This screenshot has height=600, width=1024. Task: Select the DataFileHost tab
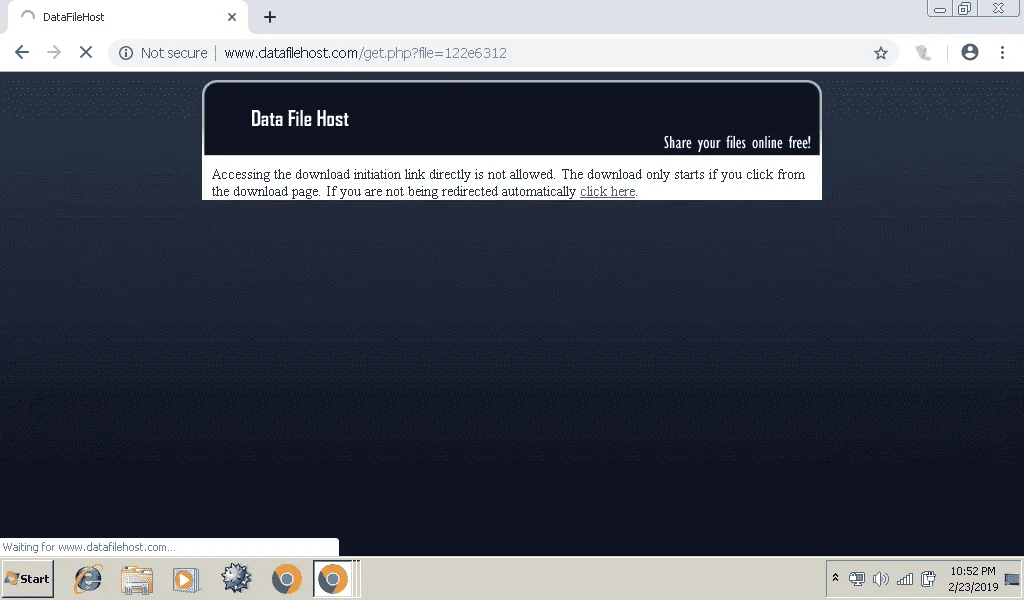click(x=128, y=17)
